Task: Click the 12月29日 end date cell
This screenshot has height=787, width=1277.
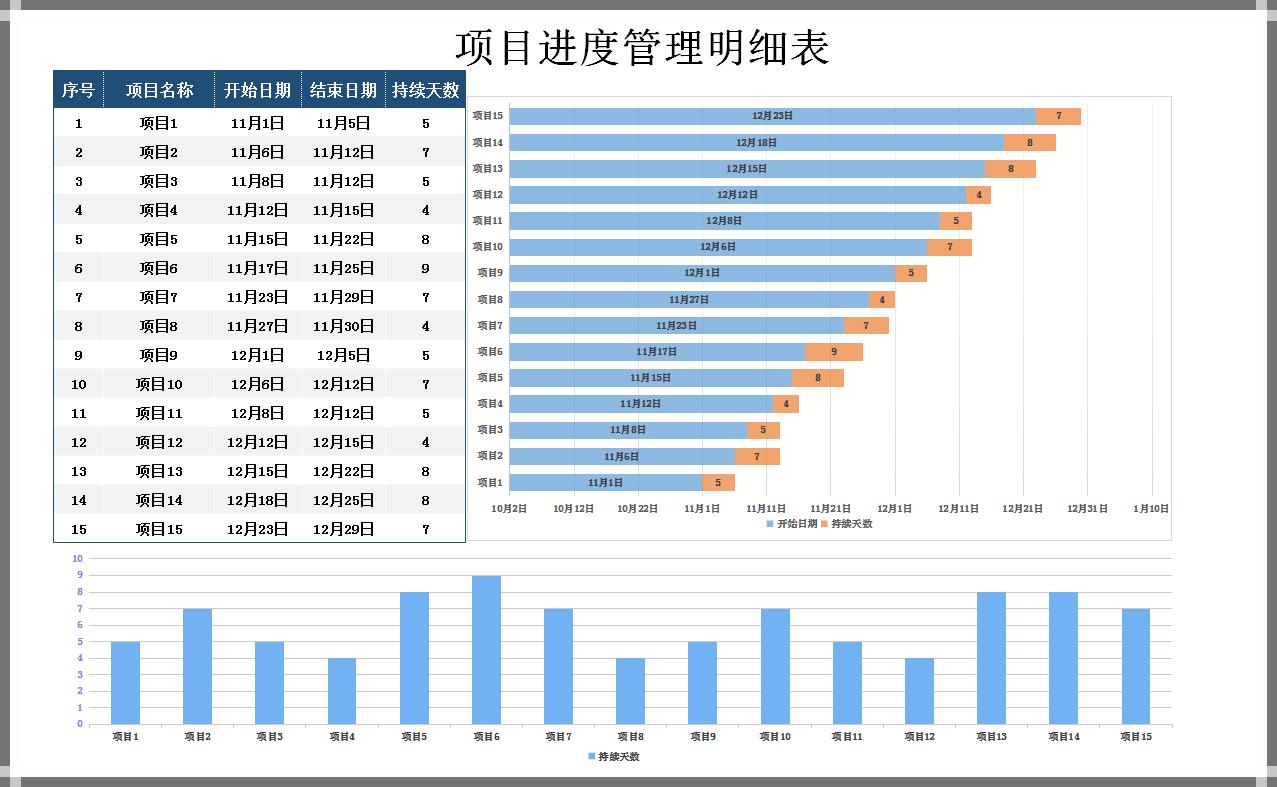Action: tap(343, 529)
